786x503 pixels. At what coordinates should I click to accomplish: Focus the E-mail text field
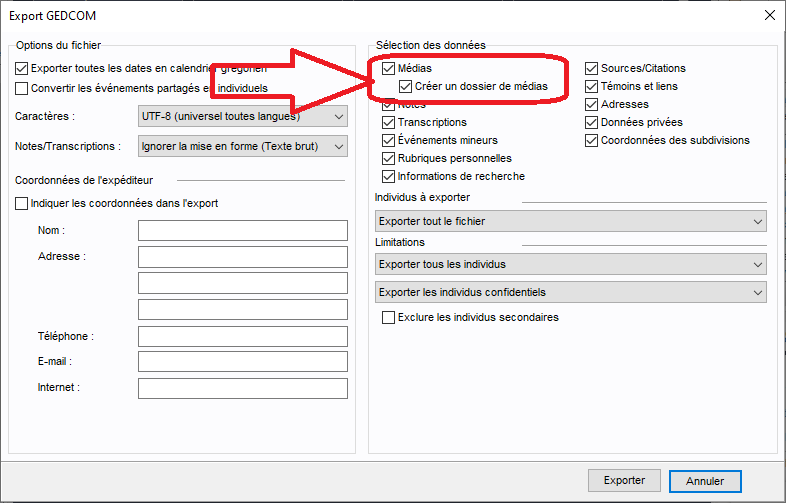(x=242, y=362)
